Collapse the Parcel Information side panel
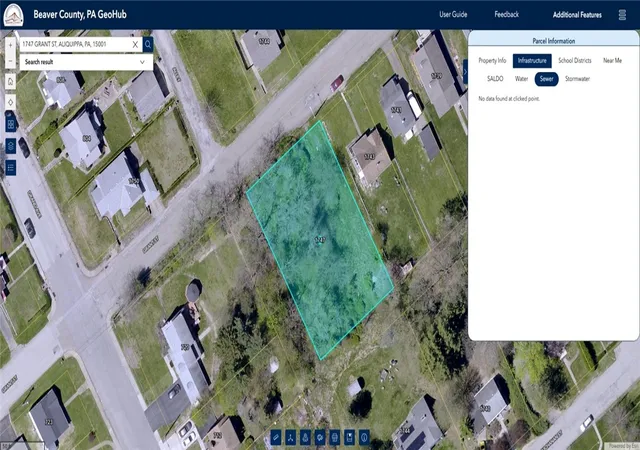Screen dimensions: 640x450 (x=465, y=71)
